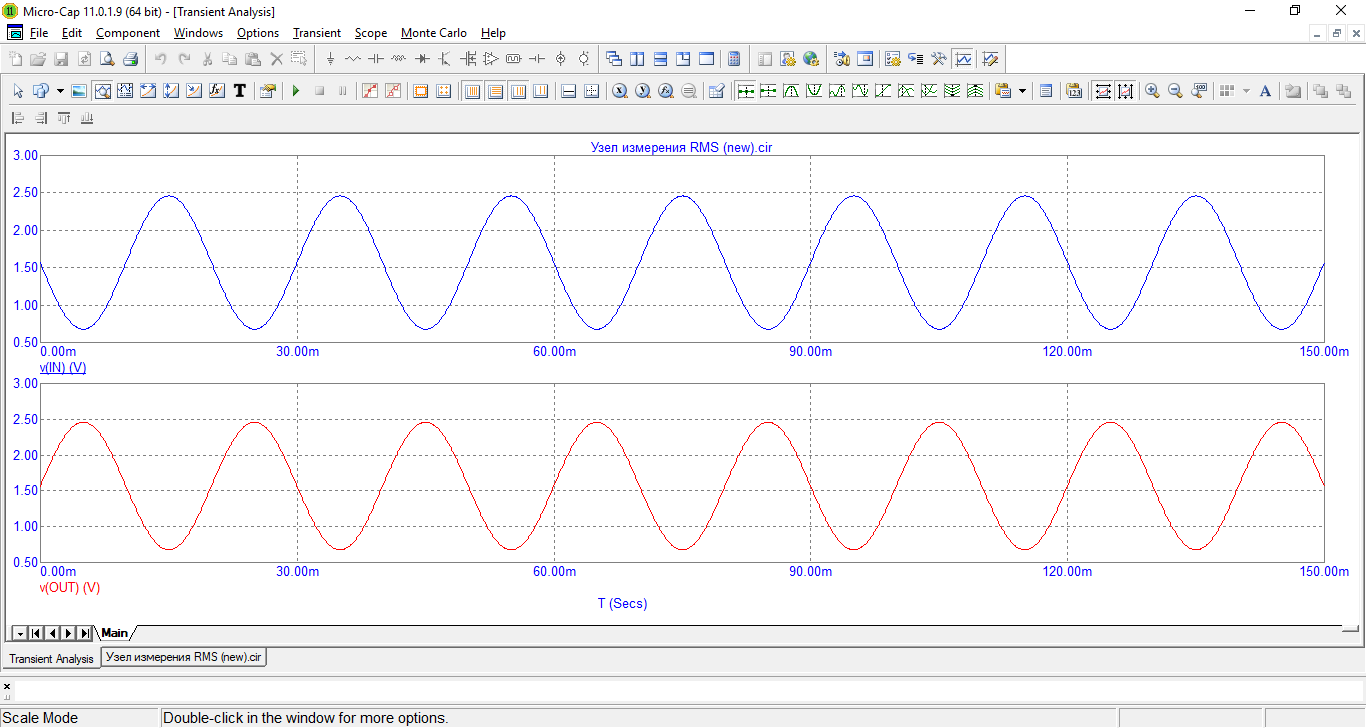Viewport: 1366px width, 728px height.
Task: Toggle the Select mode arrow tool
Action: (x=17, y=91)
